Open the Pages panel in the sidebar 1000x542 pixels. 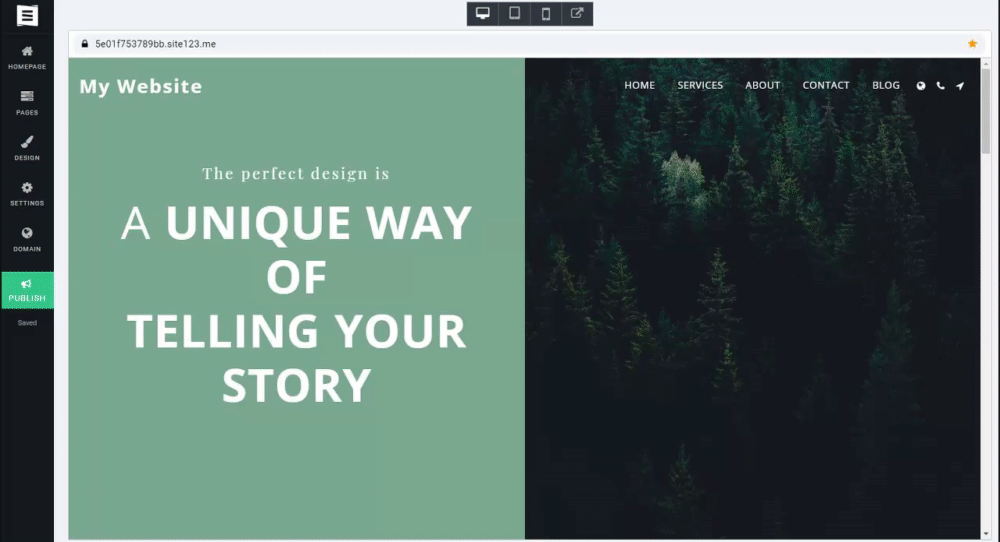(x=27, y=103)
